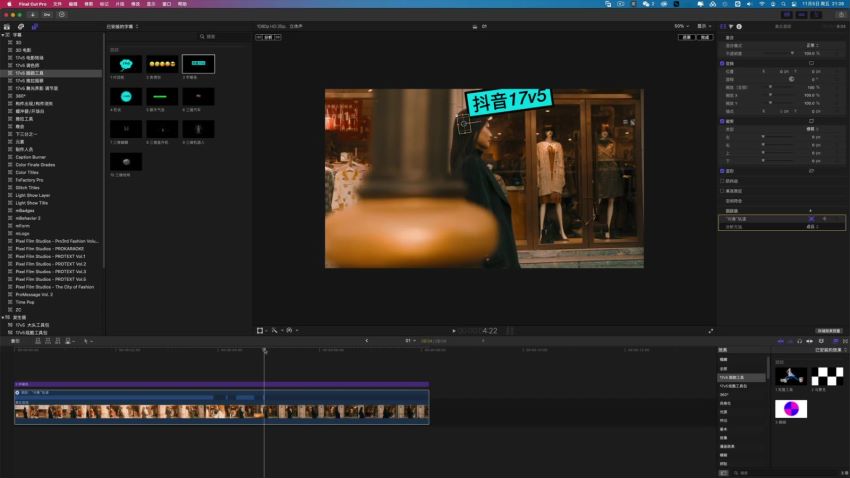Click the insert clip icon
The image size is (850, 478).
48,341
